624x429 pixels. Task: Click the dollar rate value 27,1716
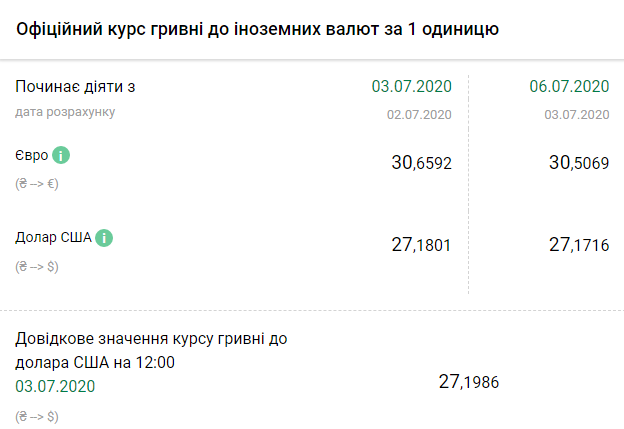578,244
